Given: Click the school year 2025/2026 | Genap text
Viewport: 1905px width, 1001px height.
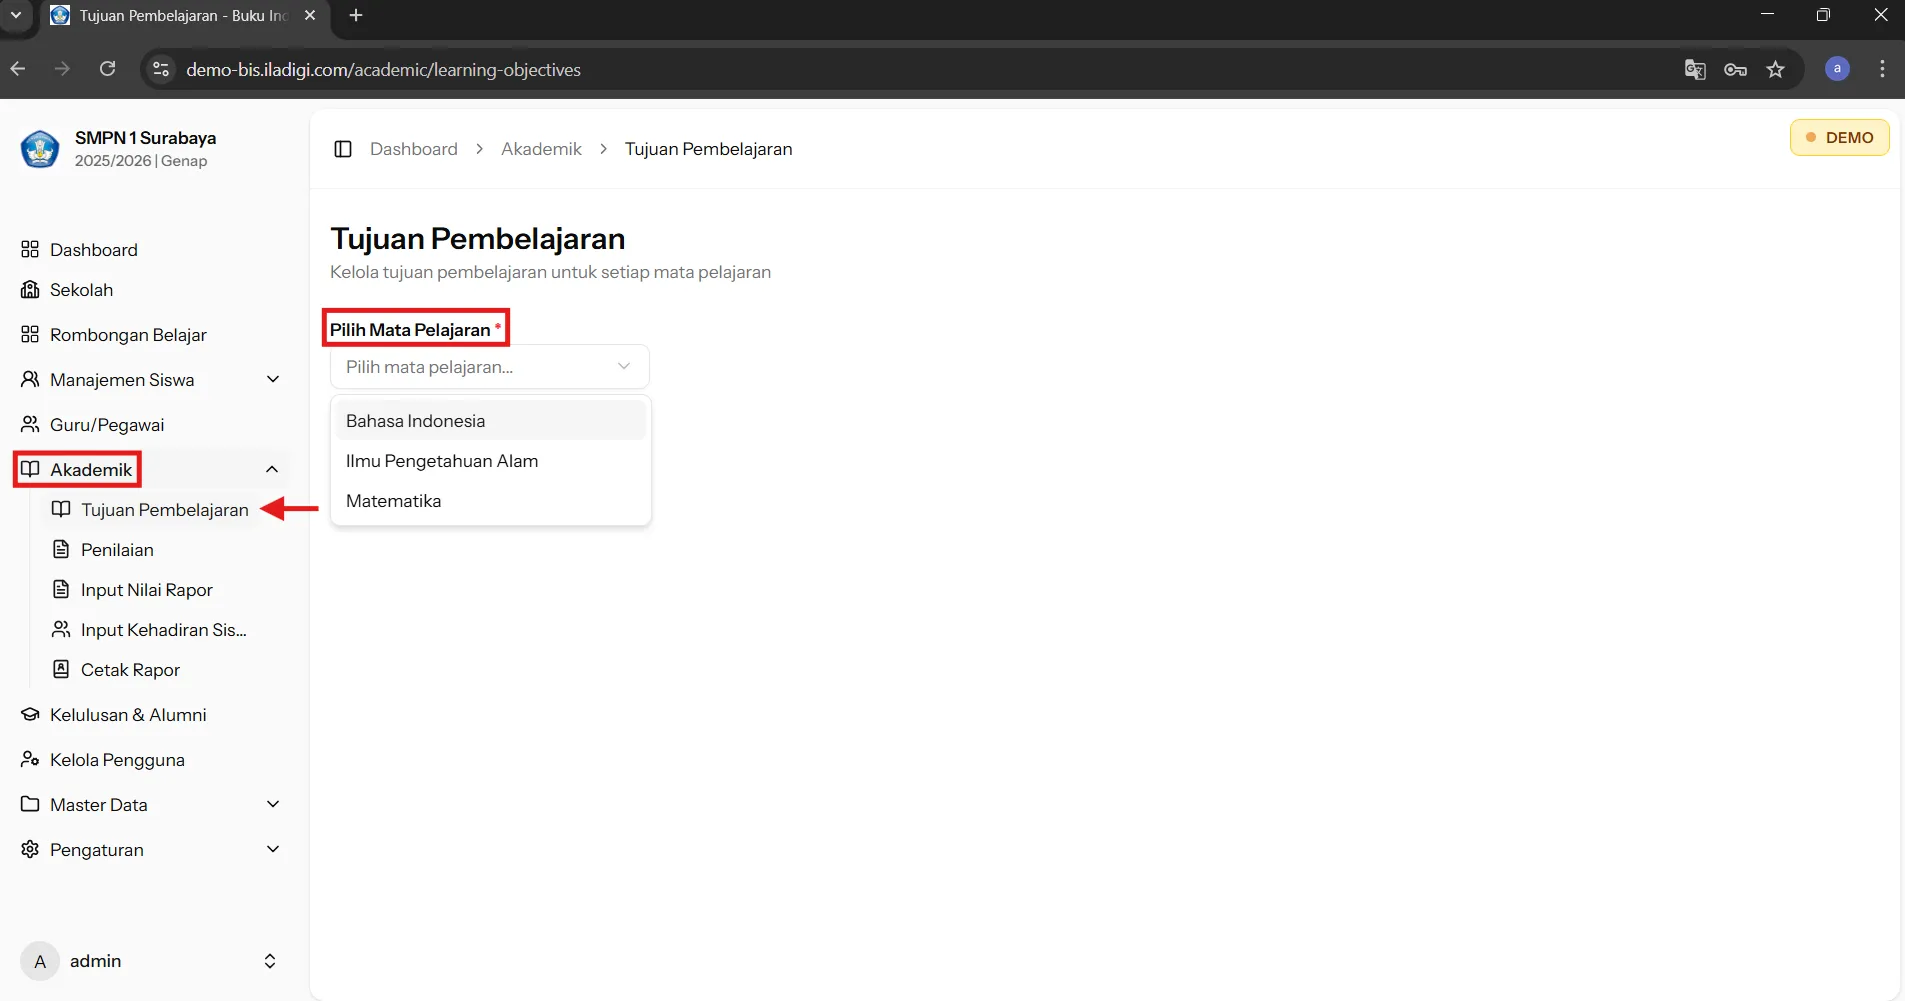Looking at the screenshot, I should pos(141,161).
